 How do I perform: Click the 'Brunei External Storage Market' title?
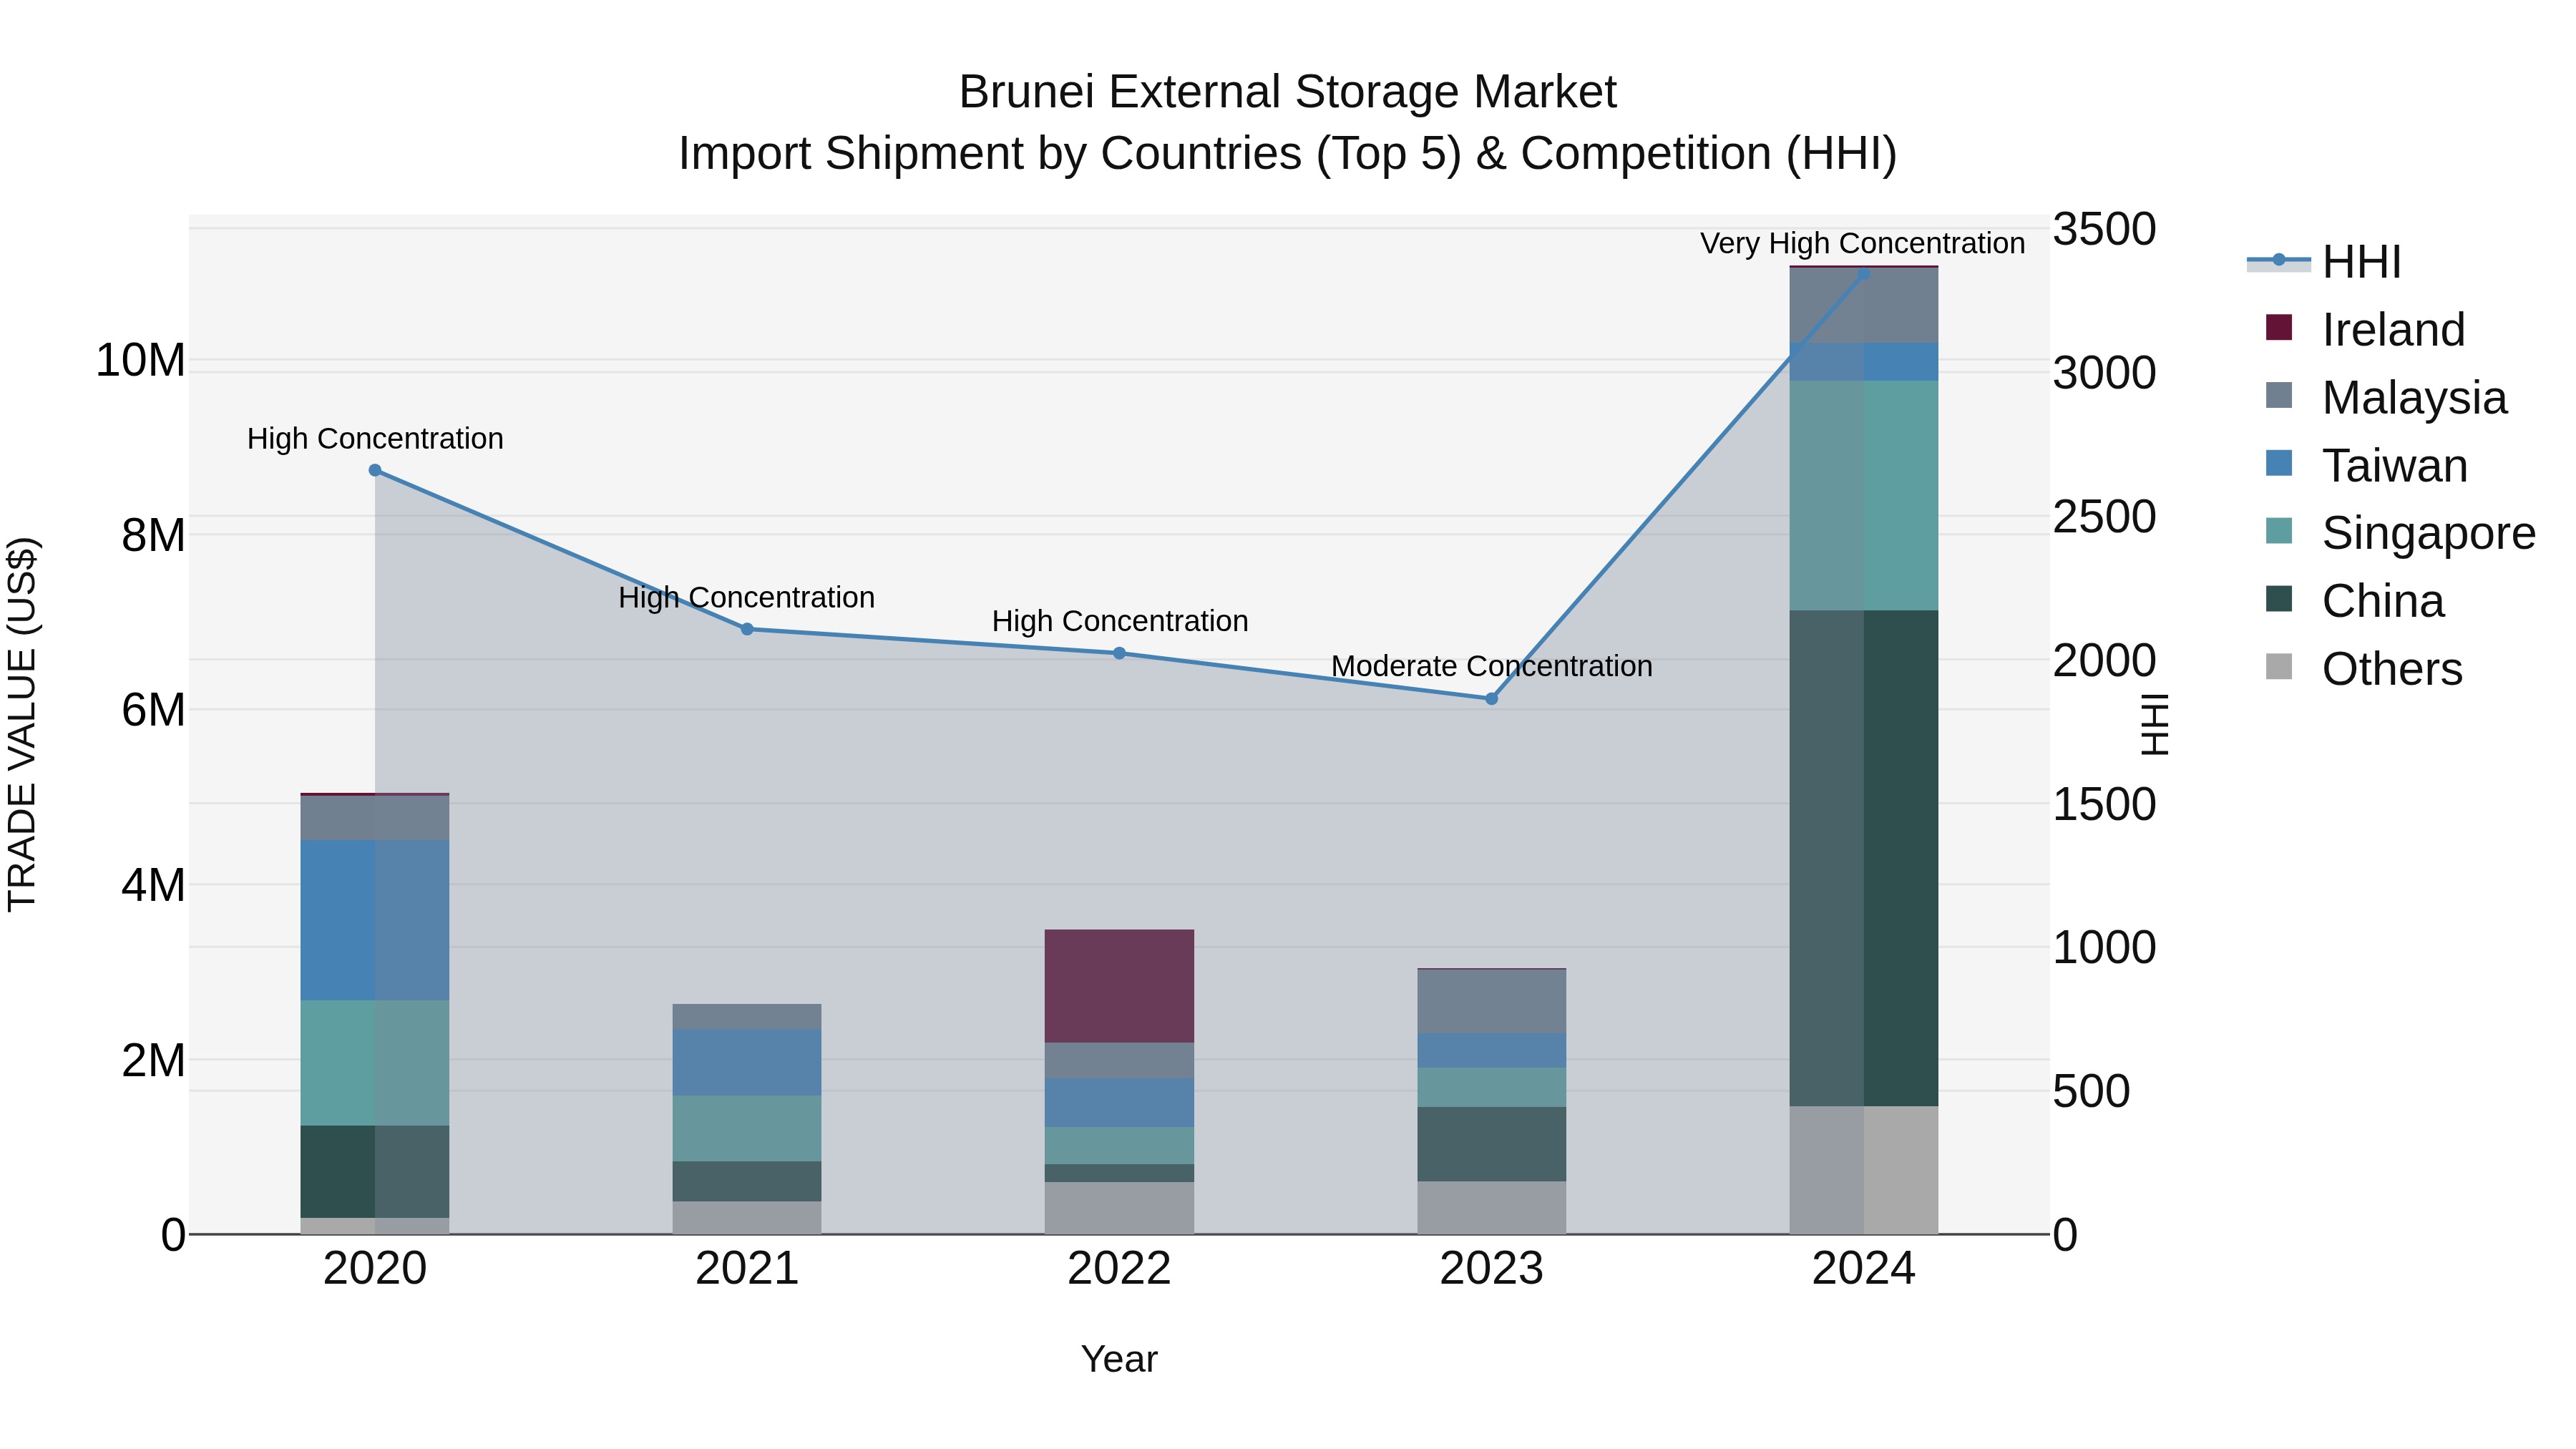1288,92
